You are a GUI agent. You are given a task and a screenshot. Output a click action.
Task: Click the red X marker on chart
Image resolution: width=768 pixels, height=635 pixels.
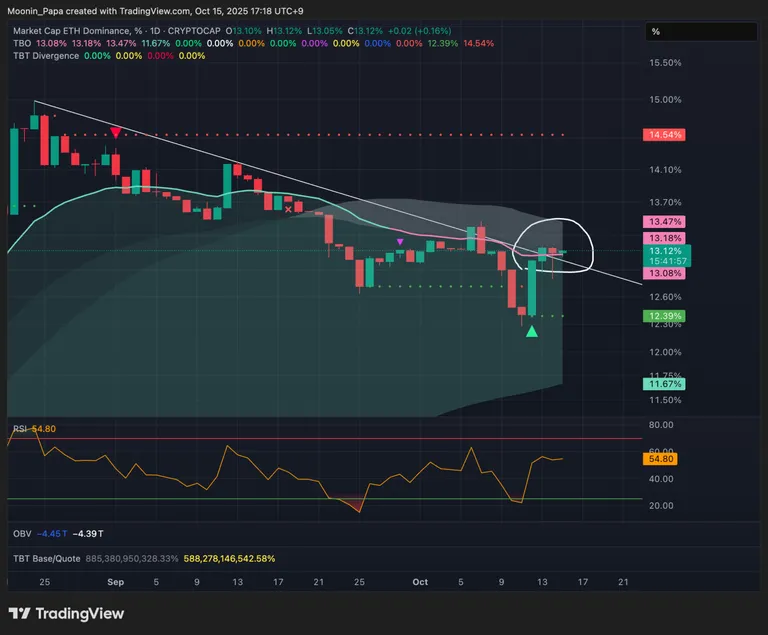[x=289, y=210]
